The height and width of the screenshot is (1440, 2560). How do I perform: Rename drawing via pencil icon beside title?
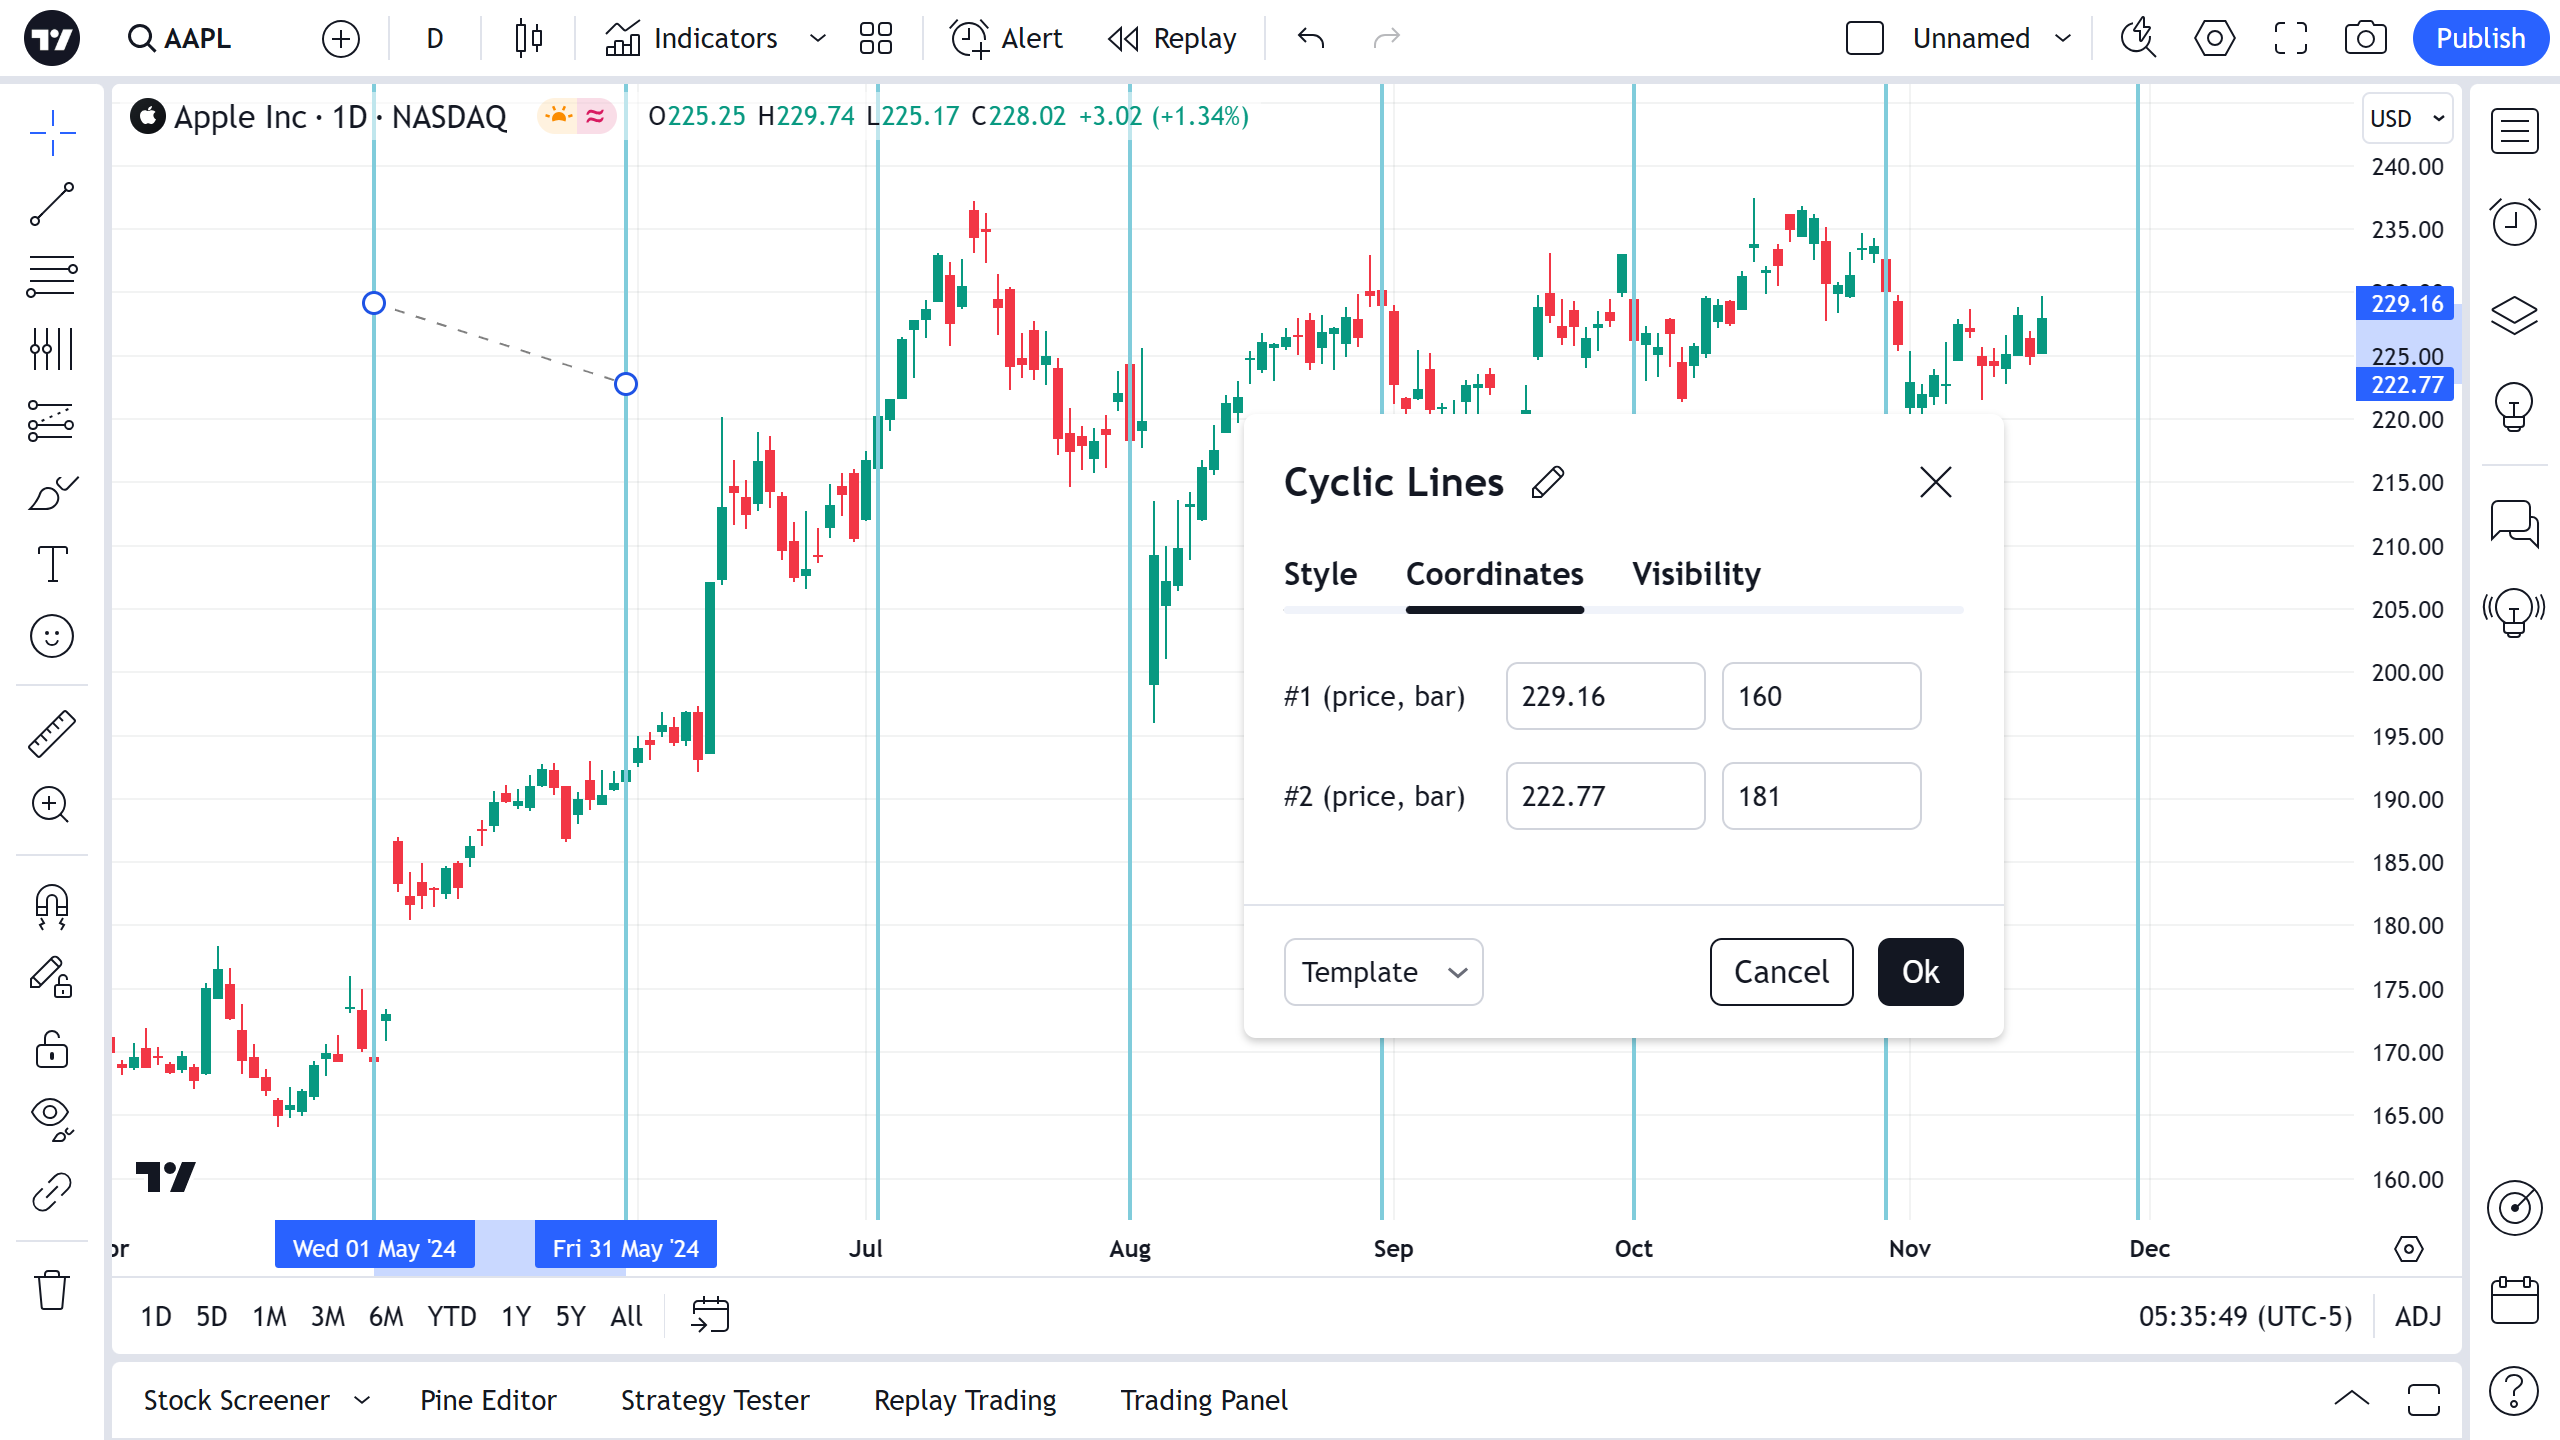[x=1547, y=483]
